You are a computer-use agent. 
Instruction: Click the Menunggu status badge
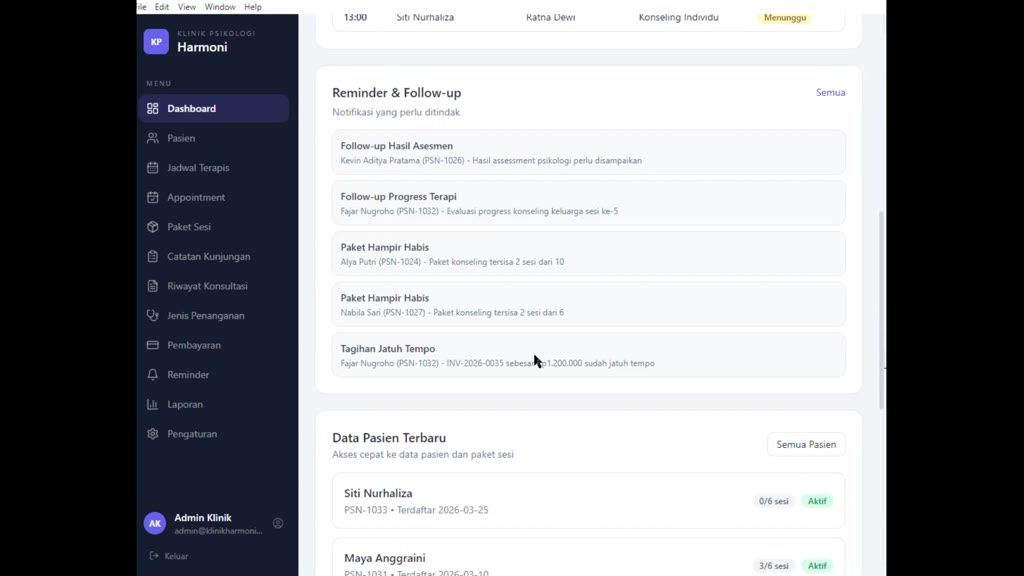tap(785, 18)
